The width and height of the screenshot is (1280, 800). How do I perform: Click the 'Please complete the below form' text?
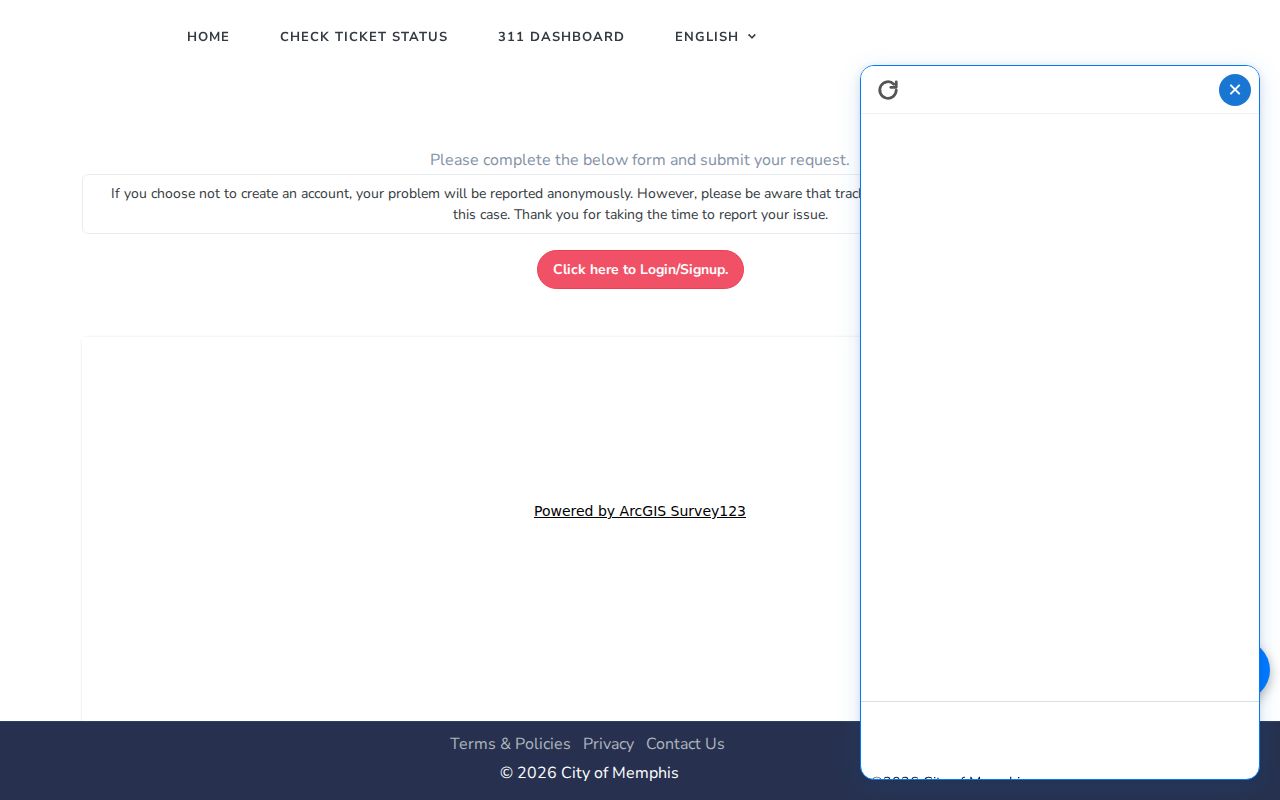click(x=640, y=160)
